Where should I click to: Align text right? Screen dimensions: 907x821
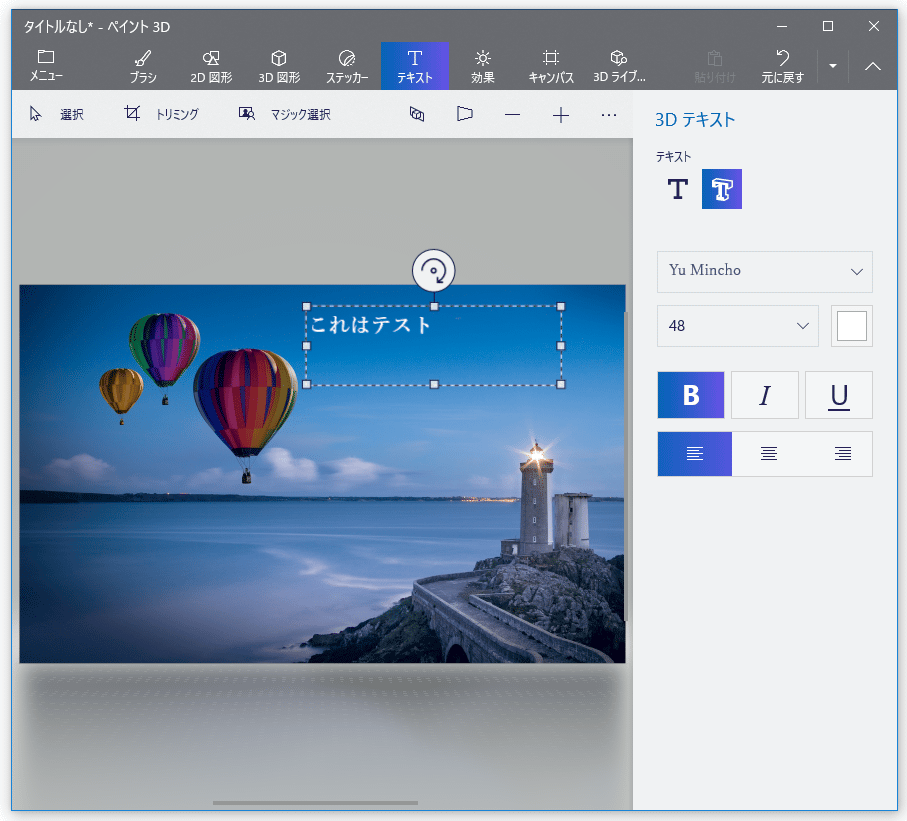coord(843,454)
